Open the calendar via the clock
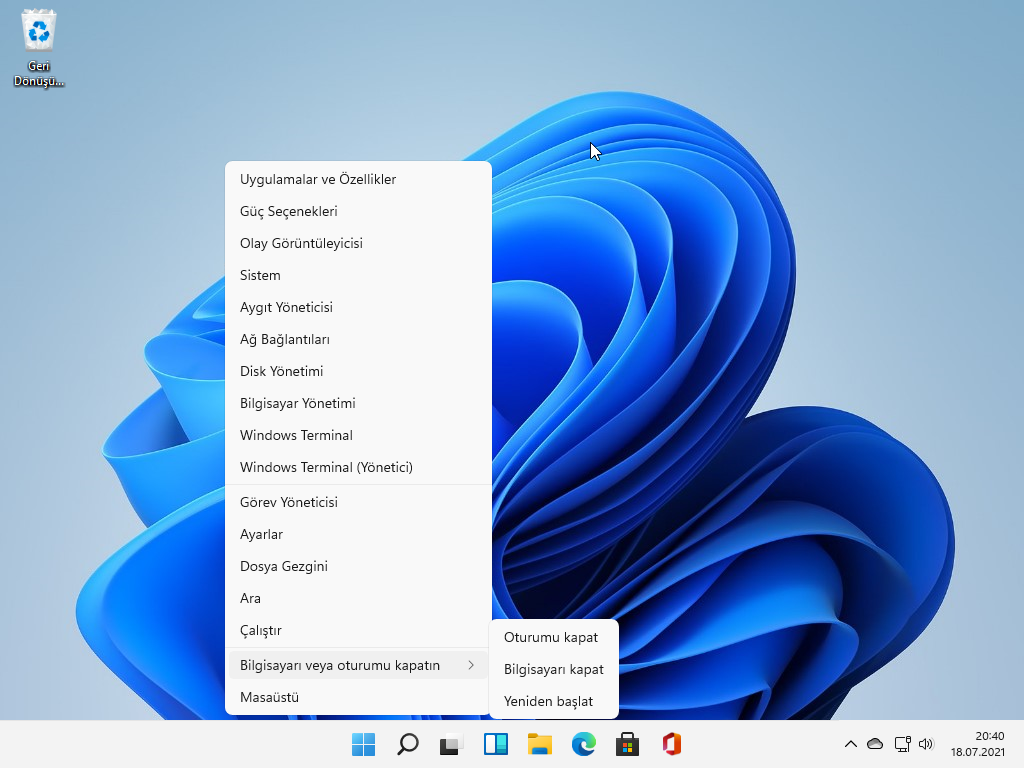Viewport: 1024px width, 768px height. [x=981, y=747]
